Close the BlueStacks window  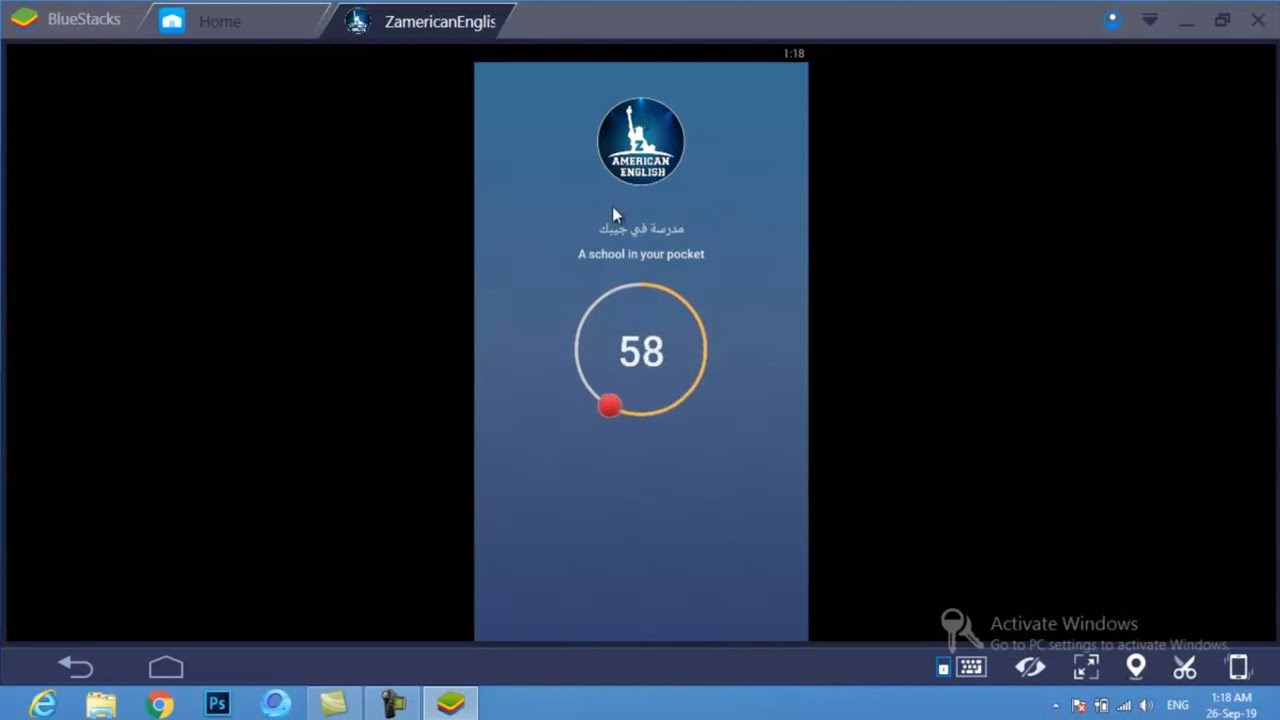pos(1256,20)
